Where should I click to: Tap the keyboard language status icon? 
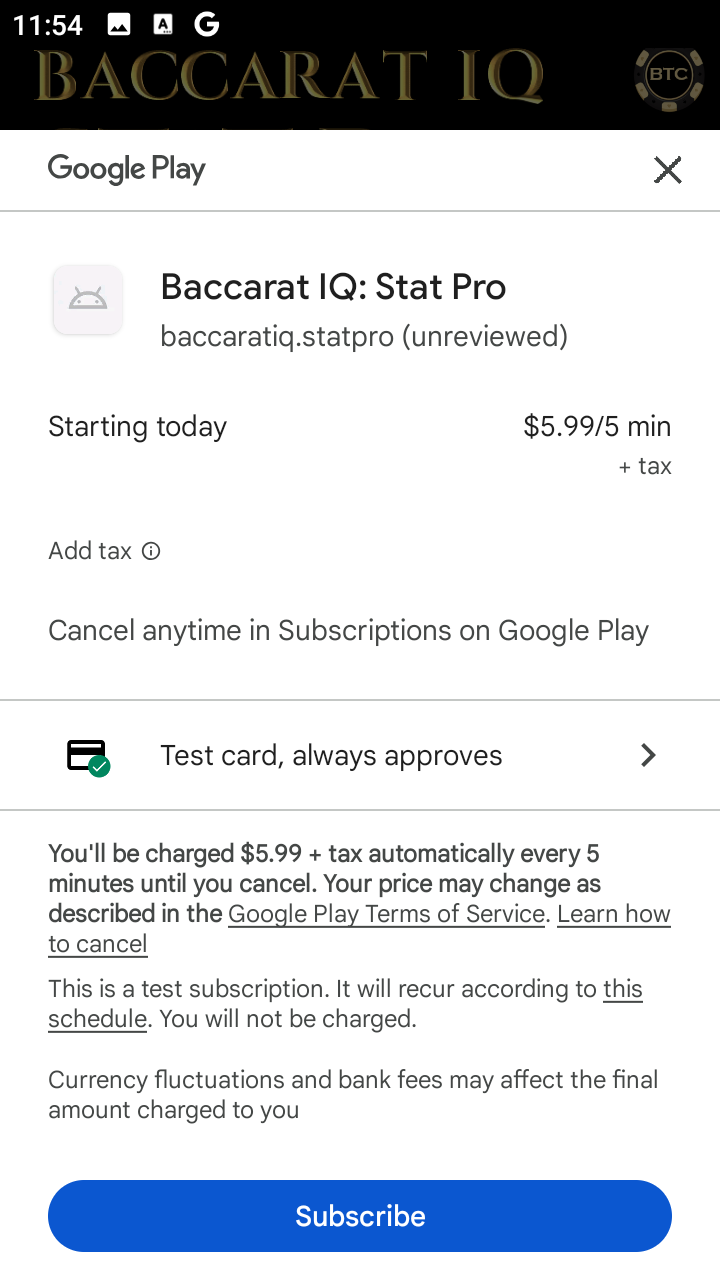pos(163,25)
